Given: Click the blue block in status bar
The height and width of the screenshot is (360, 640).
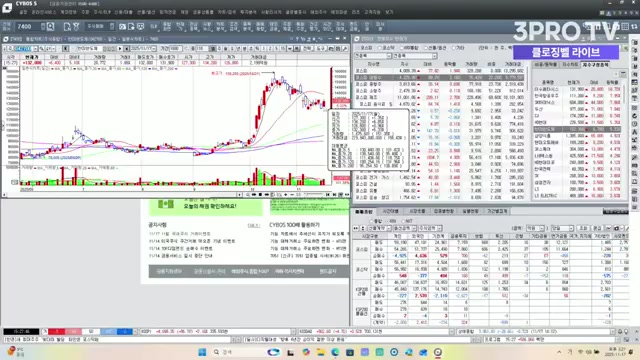Looking at the screenshot, I should [x=124, y=331].
